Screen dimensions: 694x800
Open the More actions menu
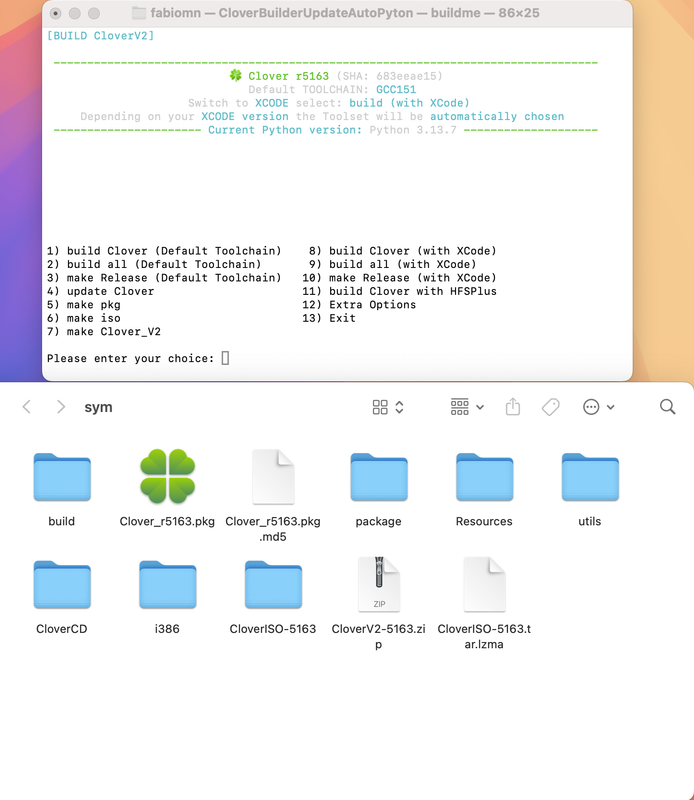click(599, 407)
